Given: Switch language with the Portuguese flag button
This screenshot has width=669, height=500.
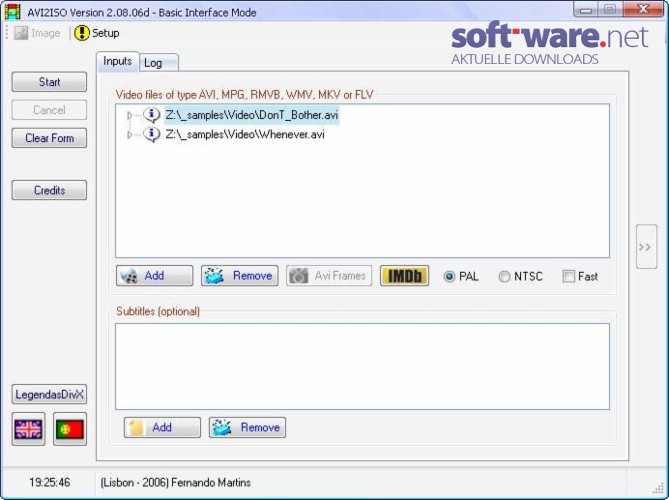Looking at the screenshot, I should (70, 429).
